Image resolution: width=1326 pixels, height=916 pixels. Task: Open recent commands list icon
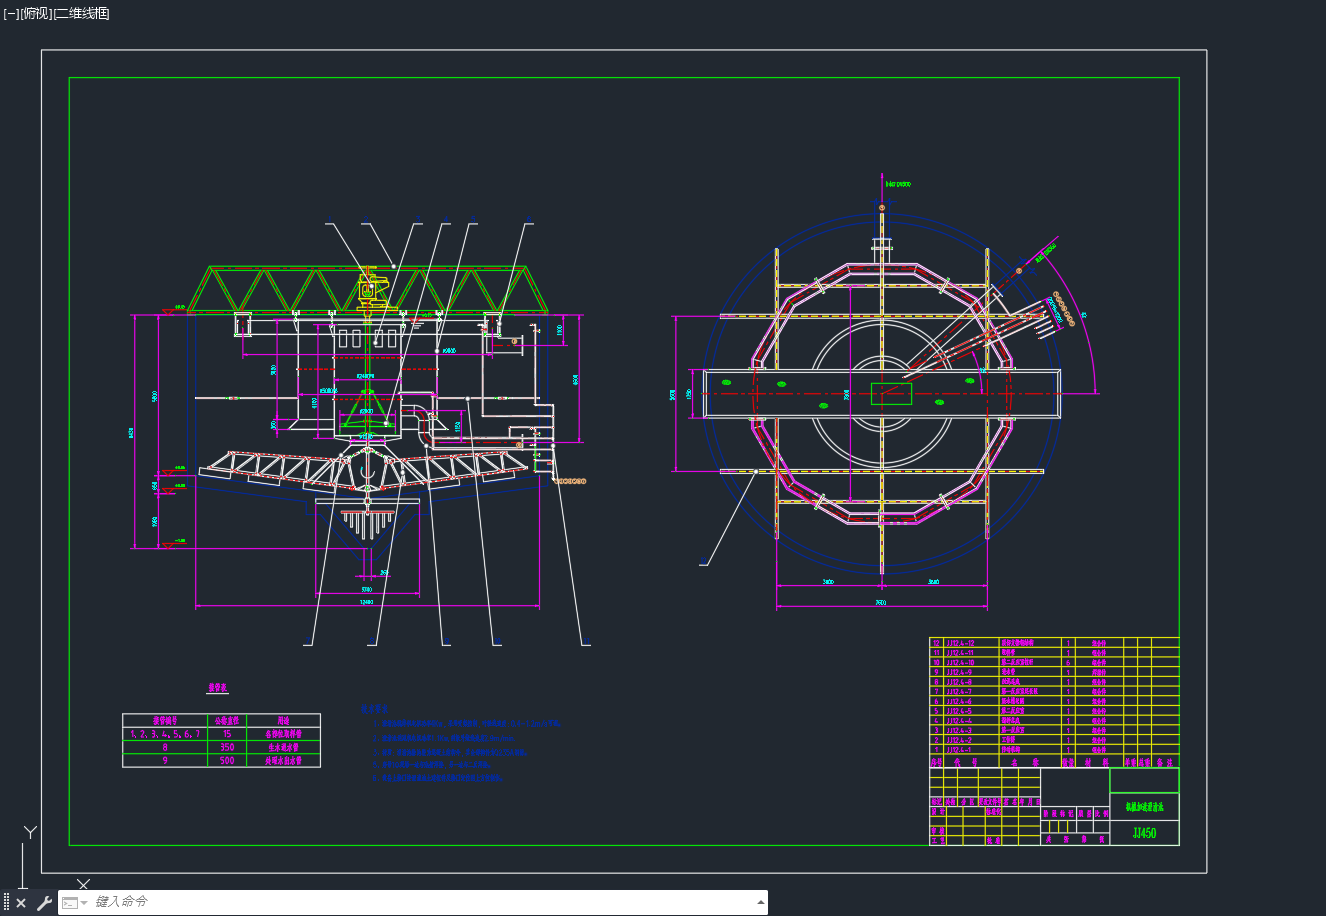[x=75, y=903]
